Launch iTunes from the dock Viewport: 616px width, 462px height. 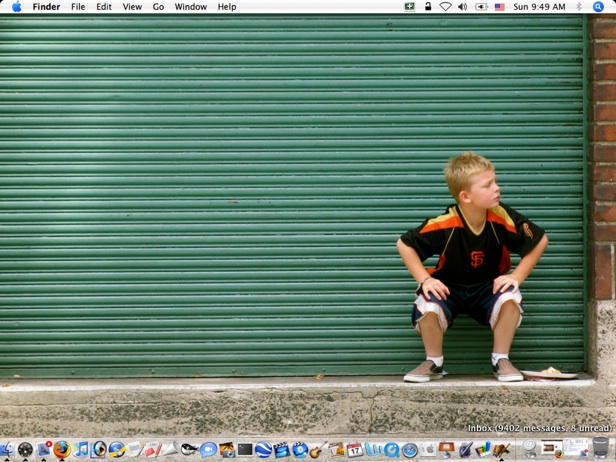click(x=81, y=449)
